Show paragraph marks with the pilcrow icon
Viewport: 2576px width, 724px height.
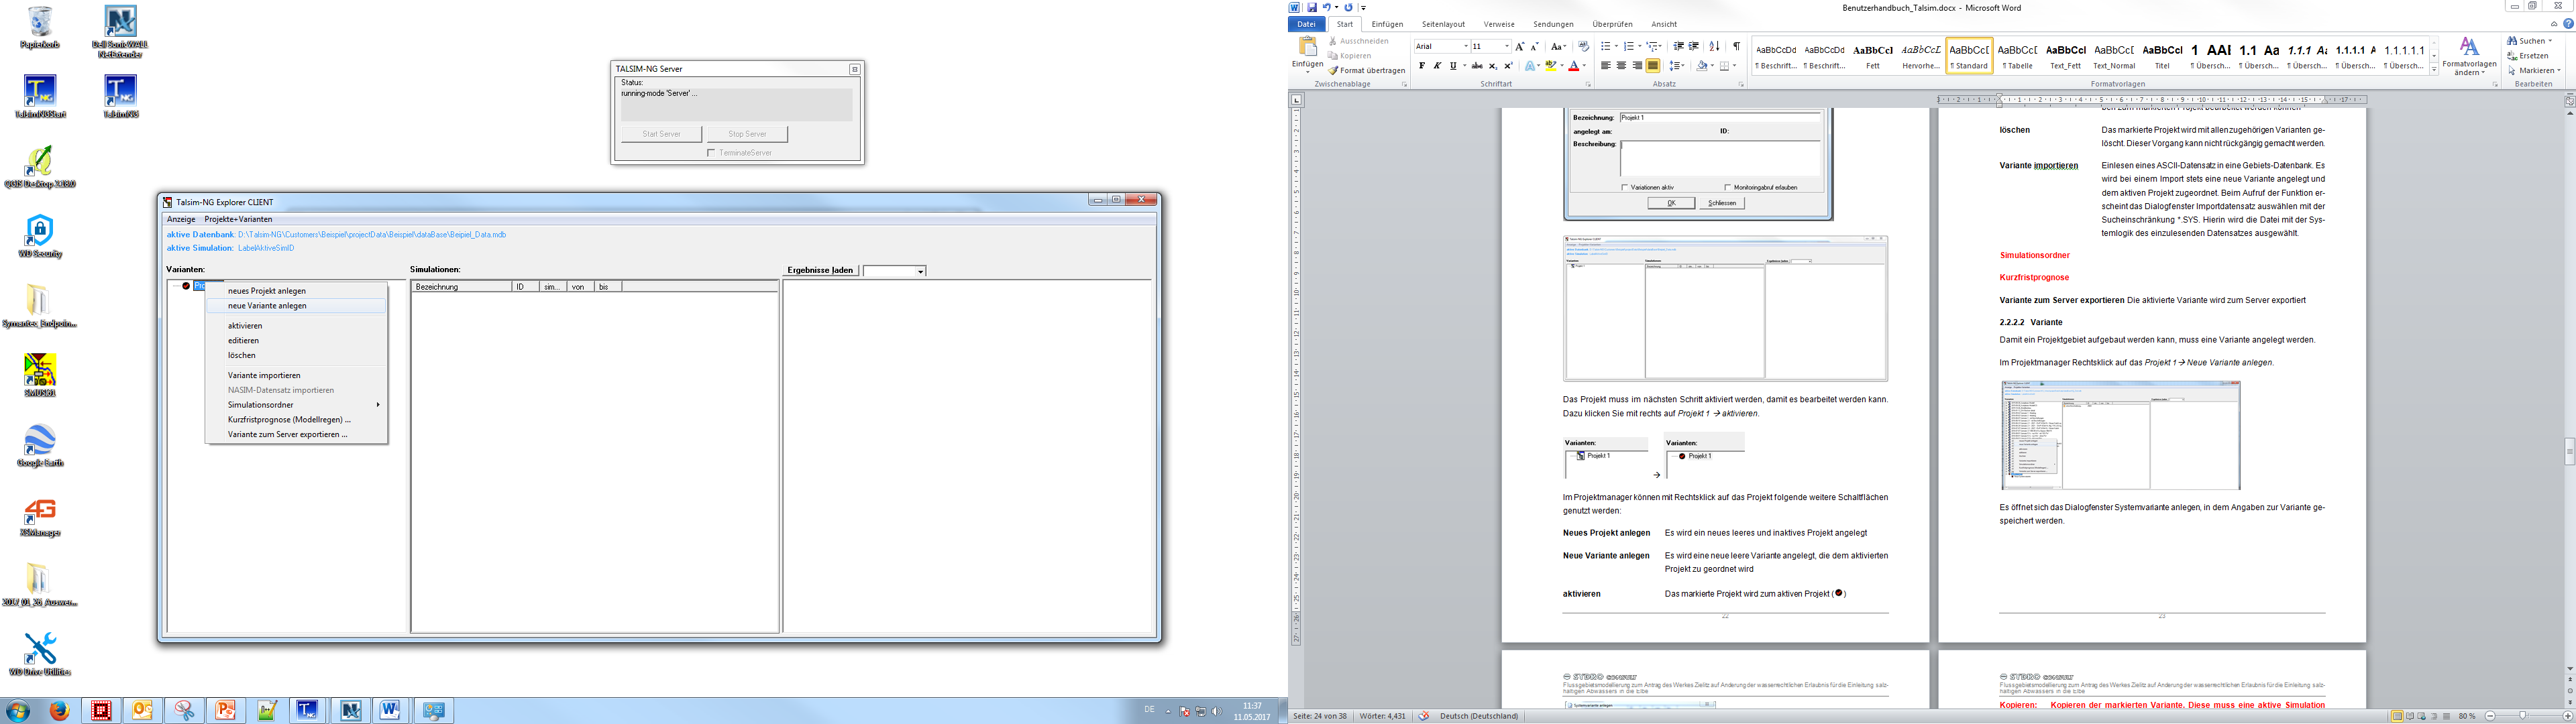[x=1736, y=46]
